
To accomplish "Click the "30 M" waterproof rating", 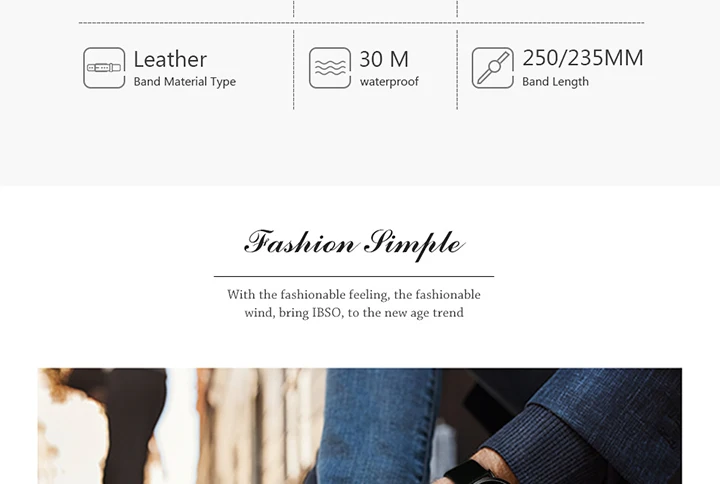I will click(384, 59).
